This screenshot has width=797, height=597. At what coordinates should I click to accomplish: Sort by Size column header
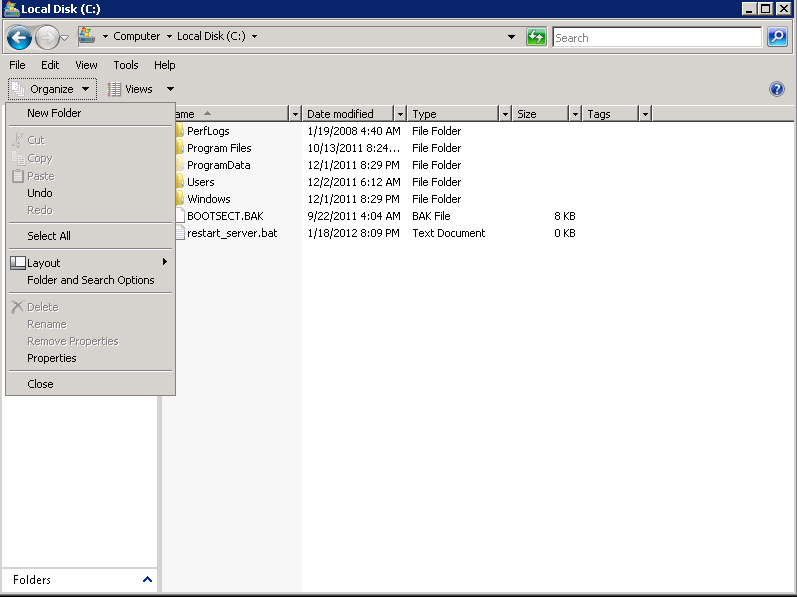click(x=541, y=114)
